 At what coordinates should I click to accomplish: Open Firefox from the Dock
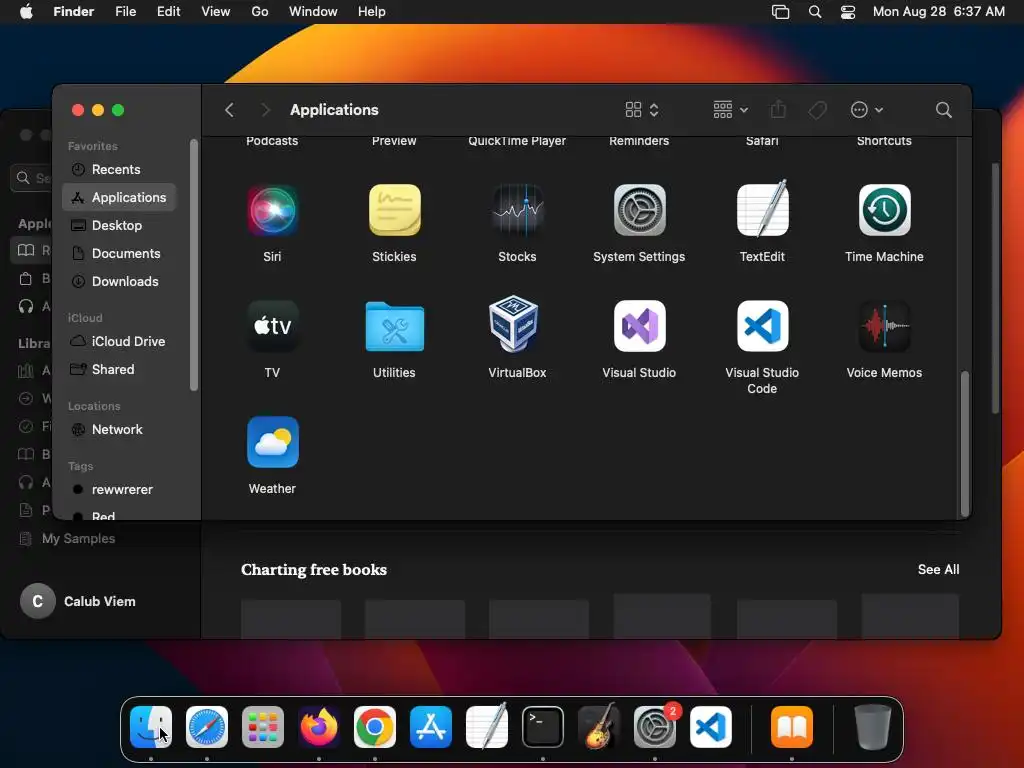319,727
